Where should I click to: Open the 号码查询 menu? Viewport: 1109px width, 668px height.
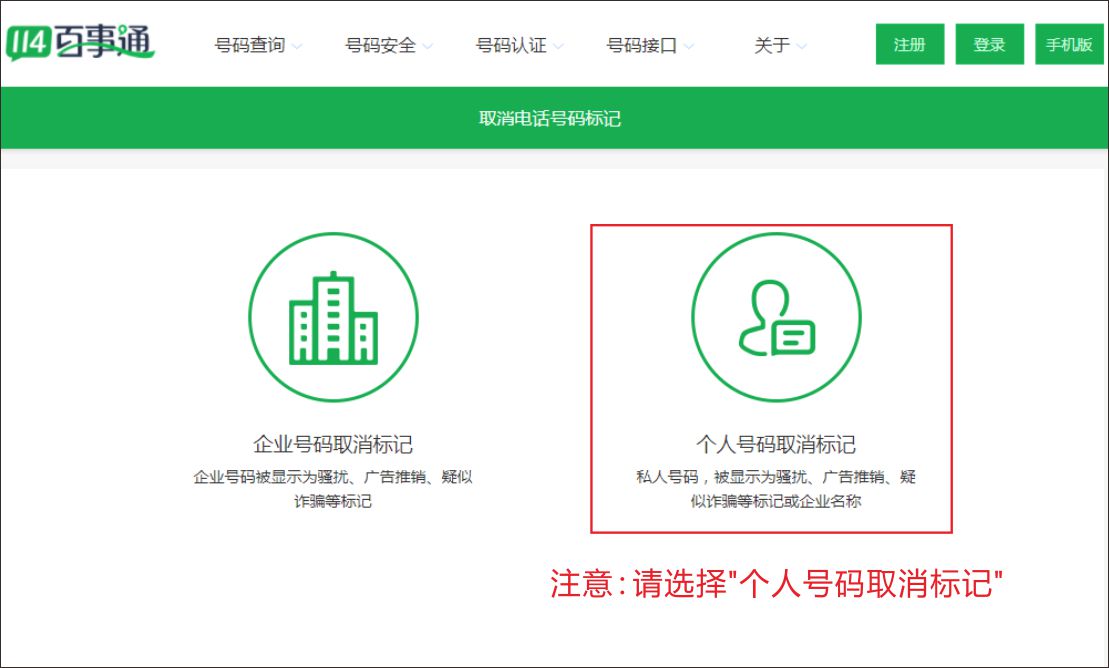(250, 45)
